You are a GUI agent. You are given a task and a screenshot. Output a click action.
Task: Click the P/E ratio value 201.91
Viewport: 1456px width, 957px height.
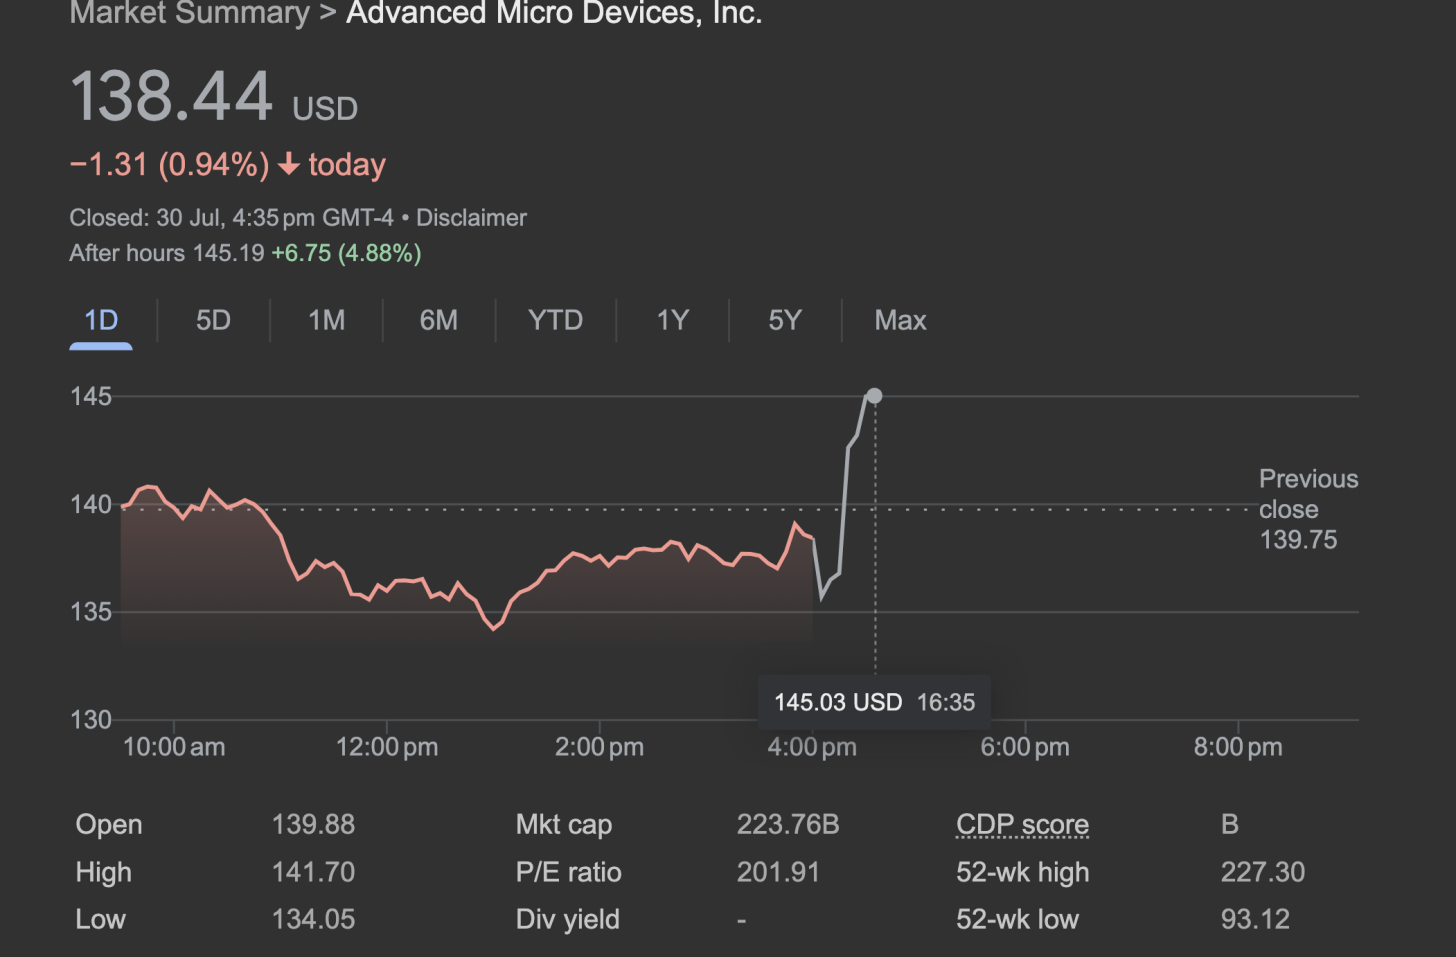coord(778,872)
